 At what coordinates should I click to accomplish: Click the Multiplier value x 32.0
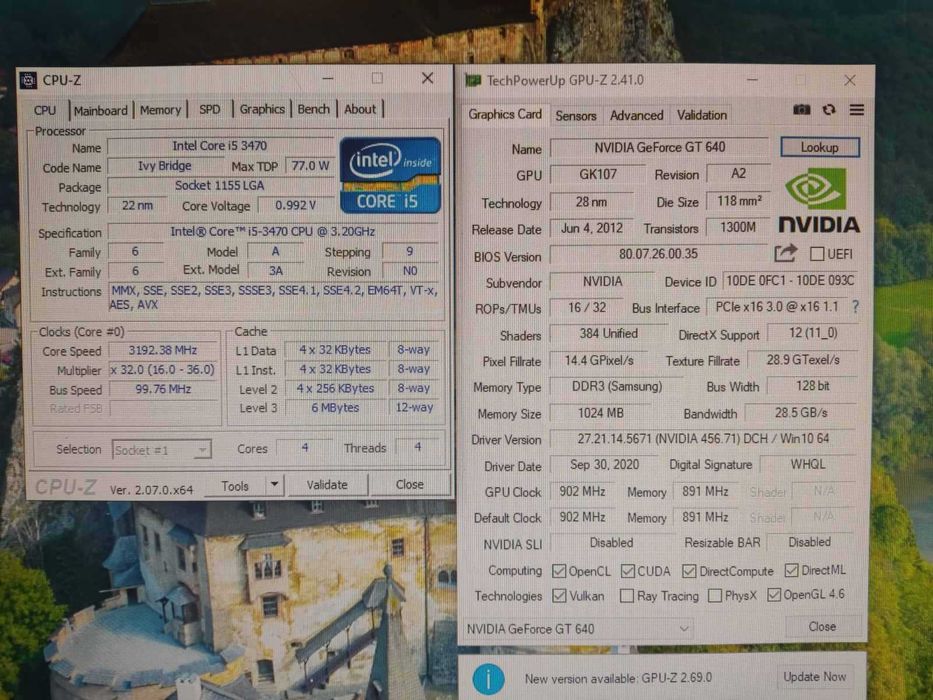162,370
